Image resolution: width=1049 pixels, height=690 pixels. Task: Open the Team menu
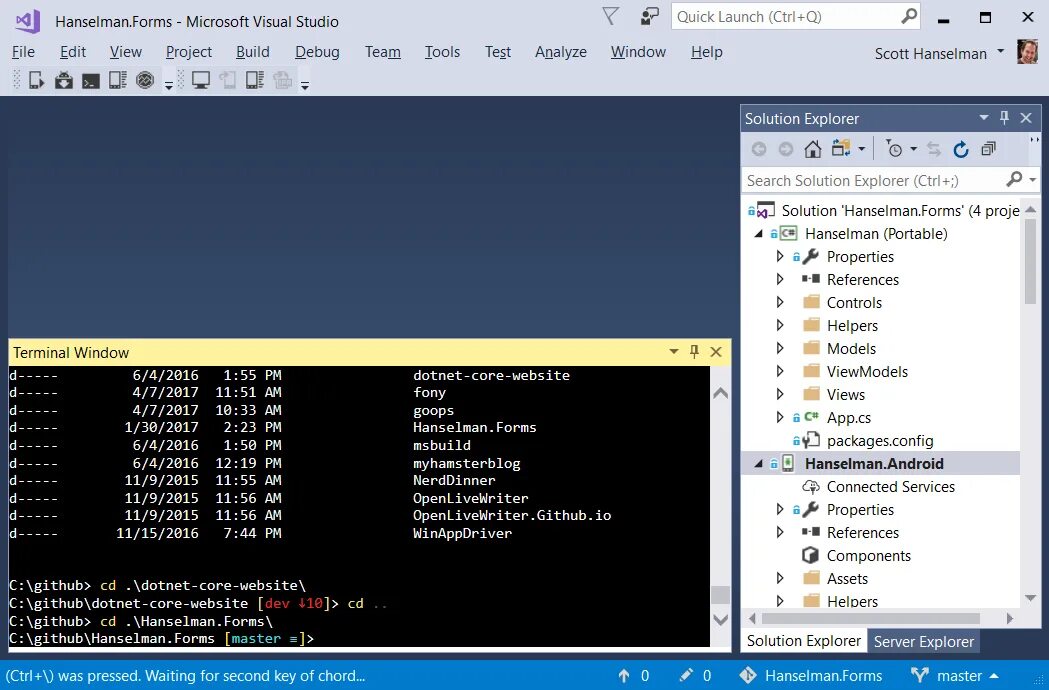383,52
